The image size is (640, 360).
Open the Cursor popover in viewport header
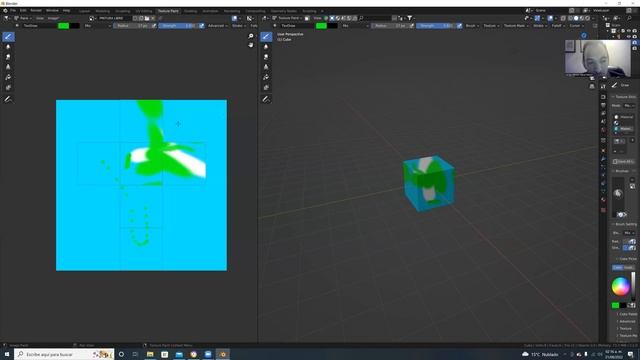point(576,26)
